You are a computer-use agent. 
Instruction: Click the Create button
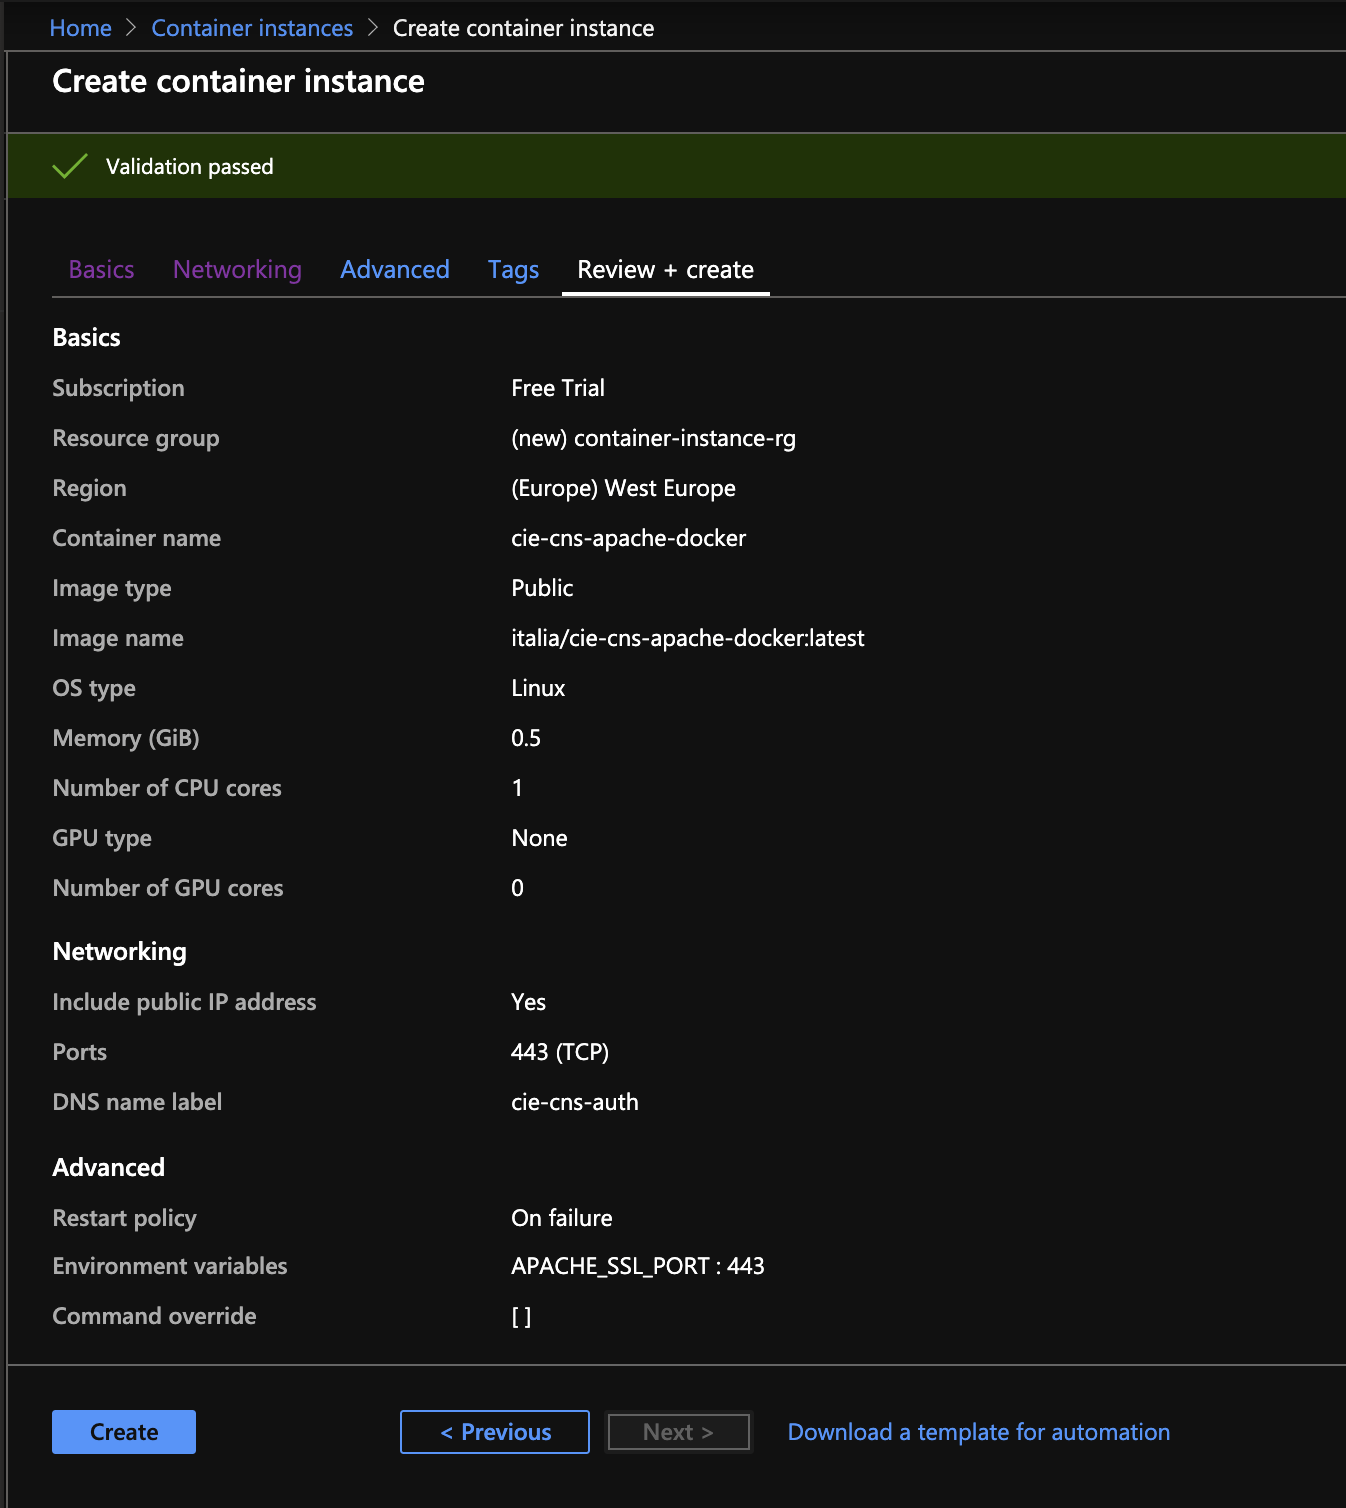(x=124, y=1432)
